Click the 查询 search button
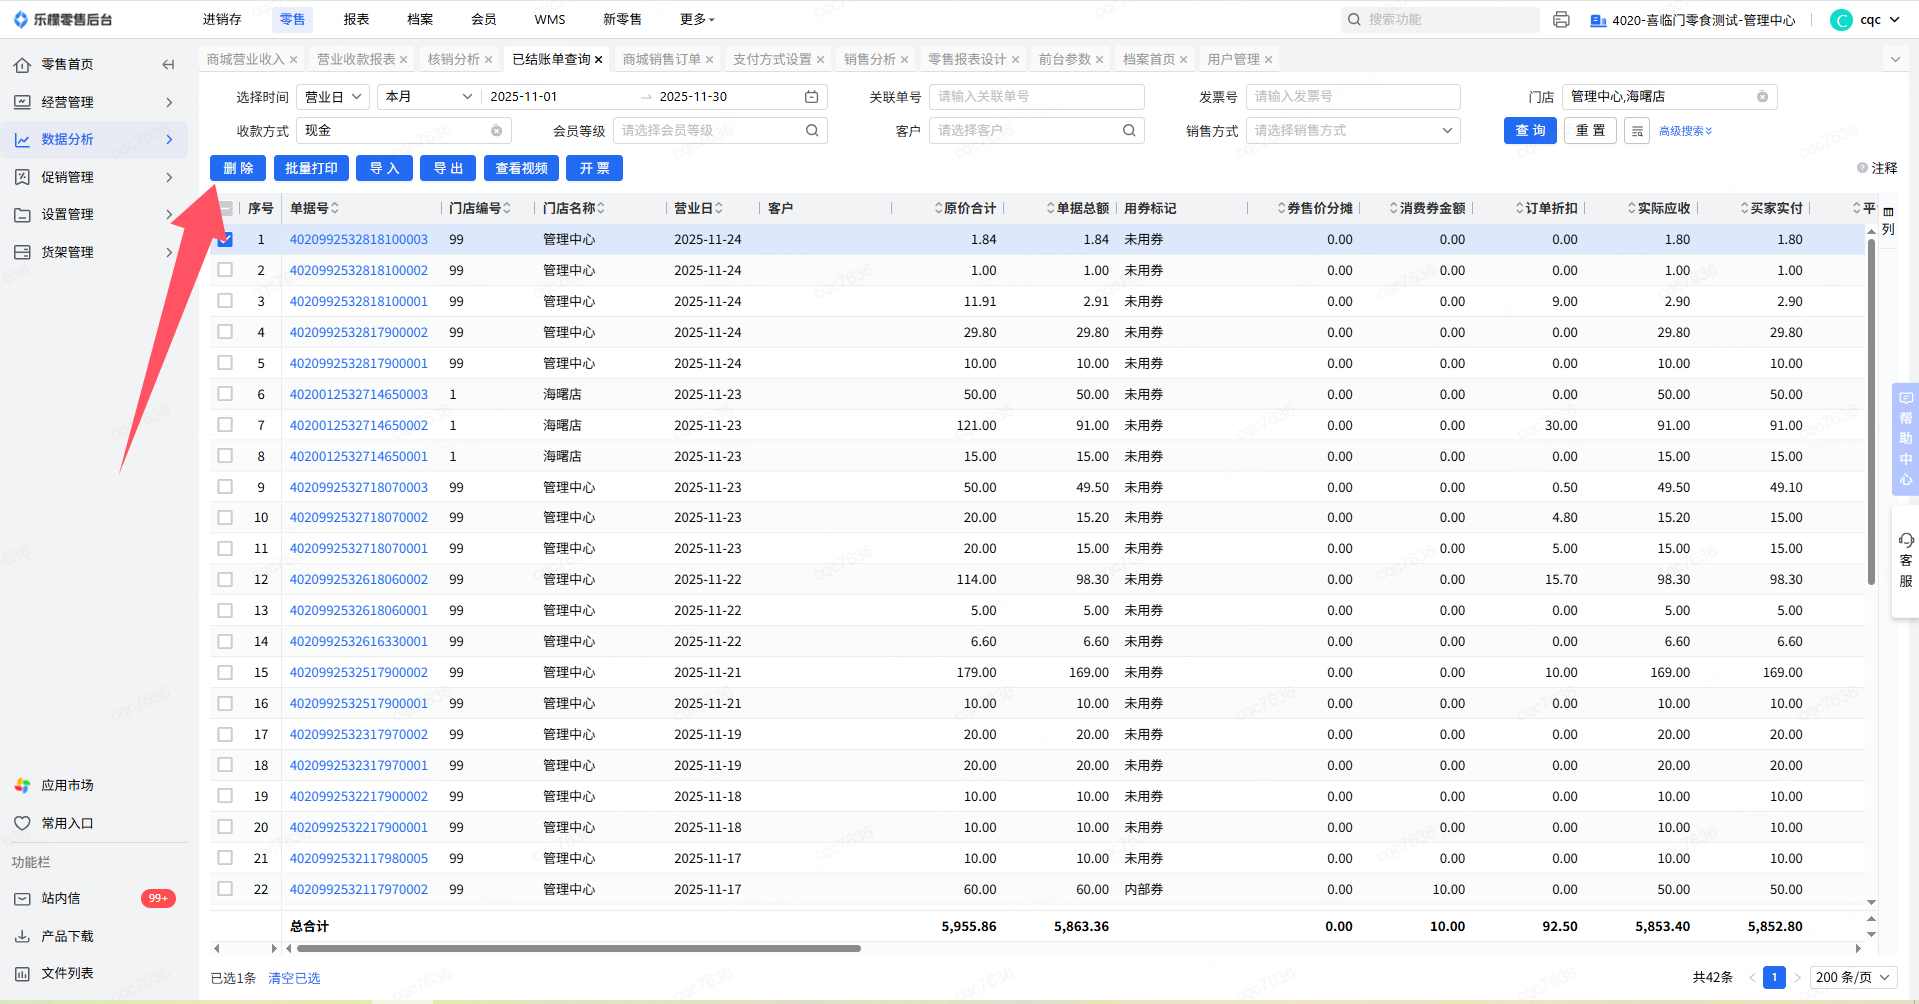 [1529, 131]
